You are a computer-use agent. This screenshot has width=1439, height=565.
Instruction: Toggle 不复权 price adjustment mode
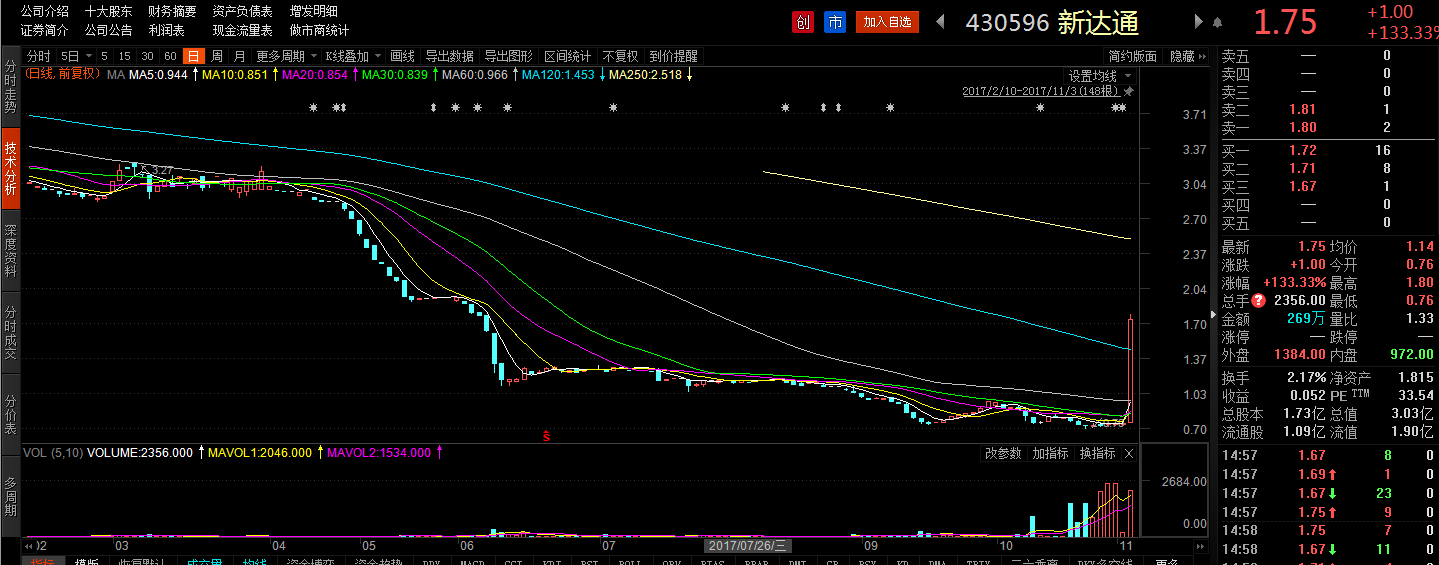tap(620, 56)
